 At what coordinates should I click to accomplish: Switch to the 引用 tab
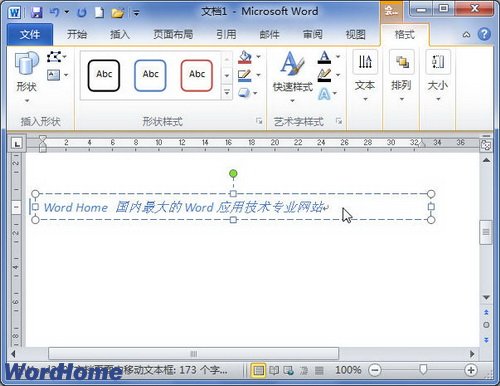[226, 34]
